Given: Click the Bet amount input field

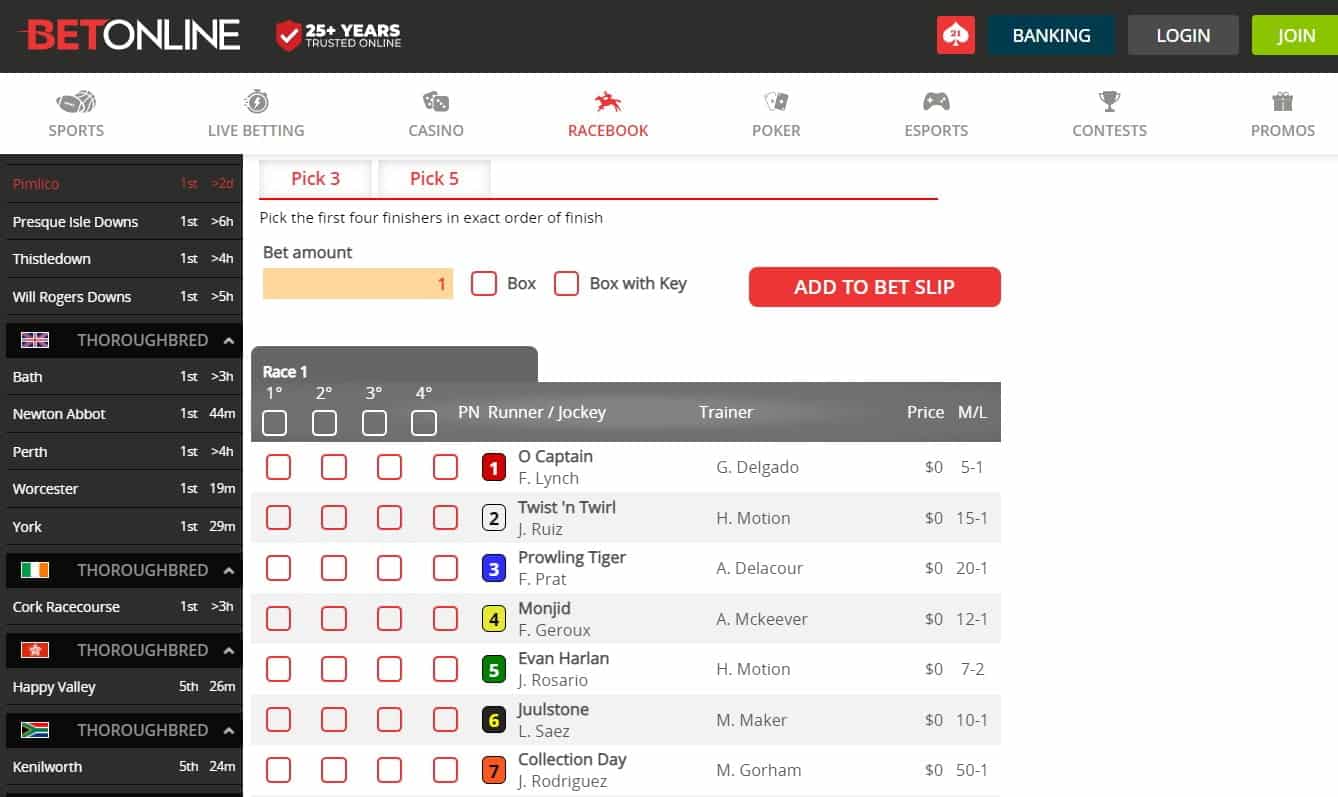Looking at the screenshot, I should pos(358,284).
